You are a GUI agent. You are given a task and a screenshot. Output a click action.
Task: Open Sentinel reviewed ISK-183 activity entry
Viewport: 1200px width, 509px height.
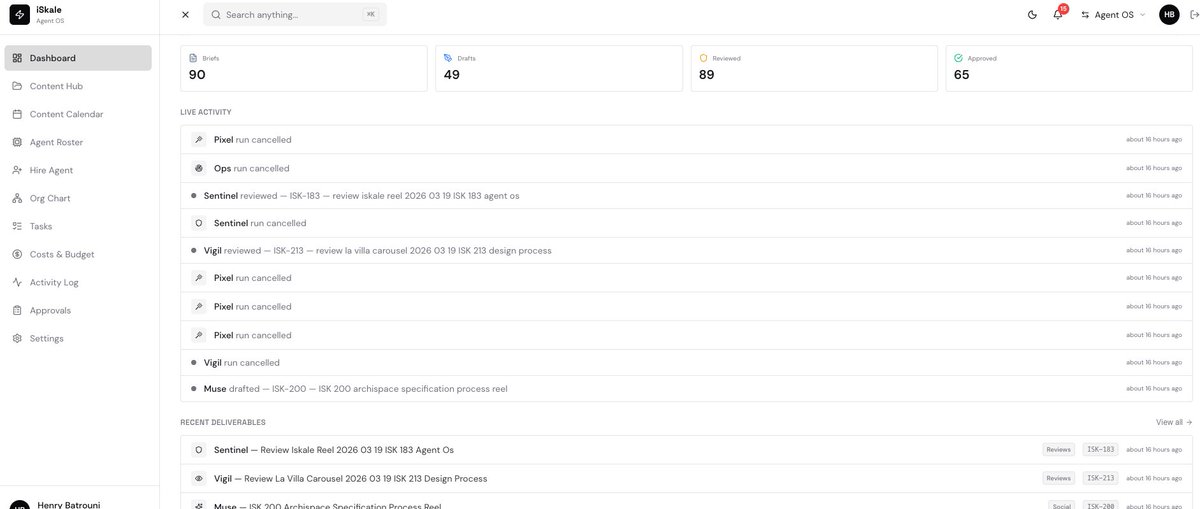pyautogui.click(x=686, y=195)
